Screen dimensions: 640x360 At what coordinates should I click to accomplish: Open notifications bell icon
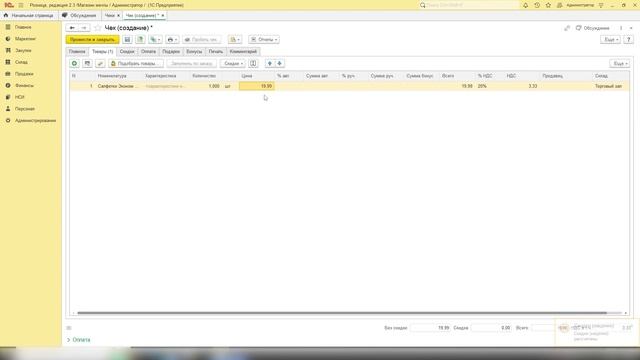click(x=525, y=5)
